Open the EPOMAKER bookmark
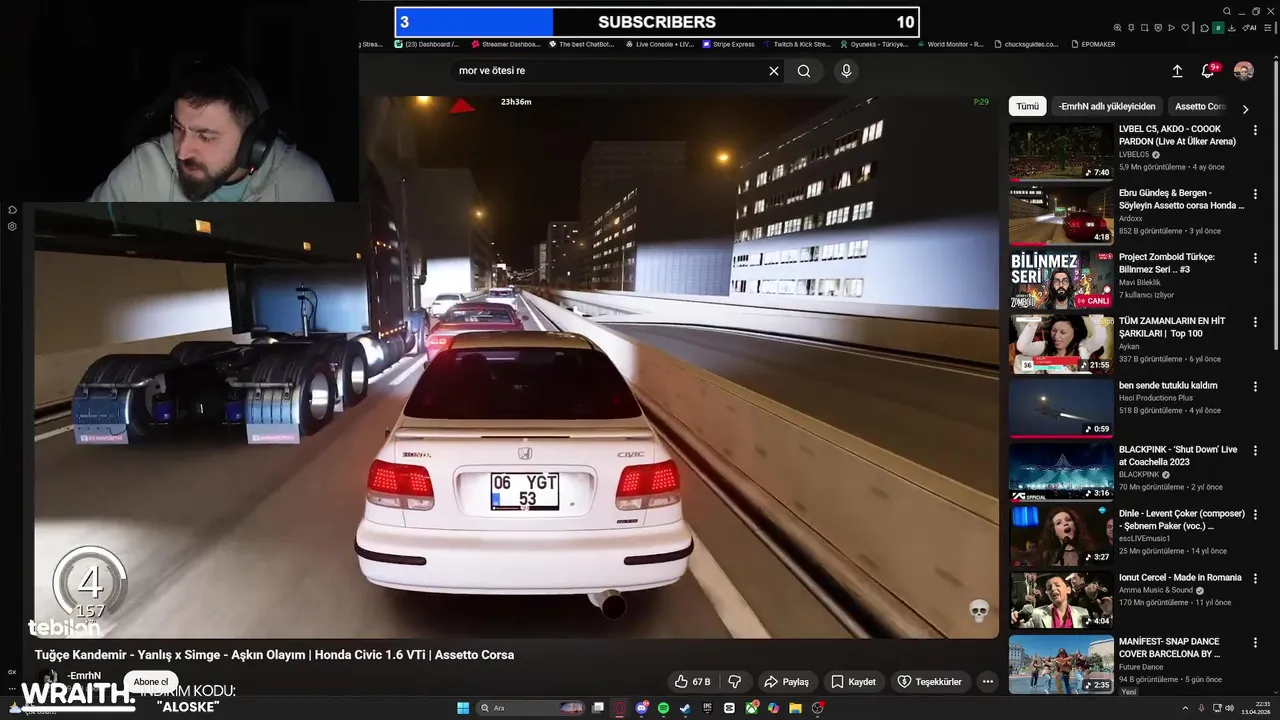Screen dimensions: 1280x720 pos(1092,44)
